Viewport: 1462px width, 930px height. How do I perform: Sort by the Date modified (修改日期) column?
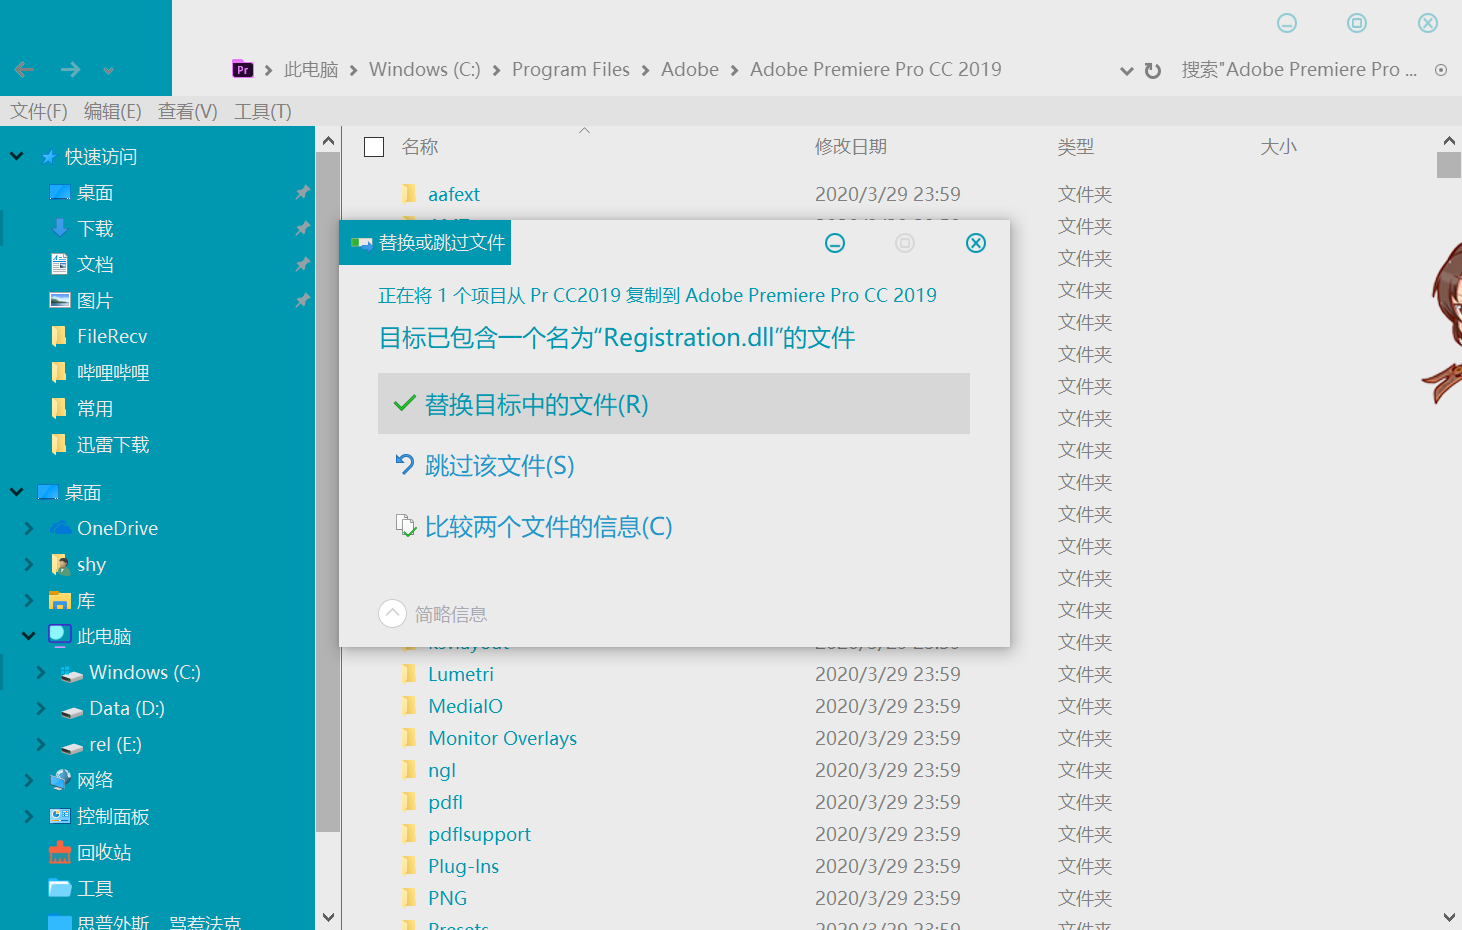851,147
